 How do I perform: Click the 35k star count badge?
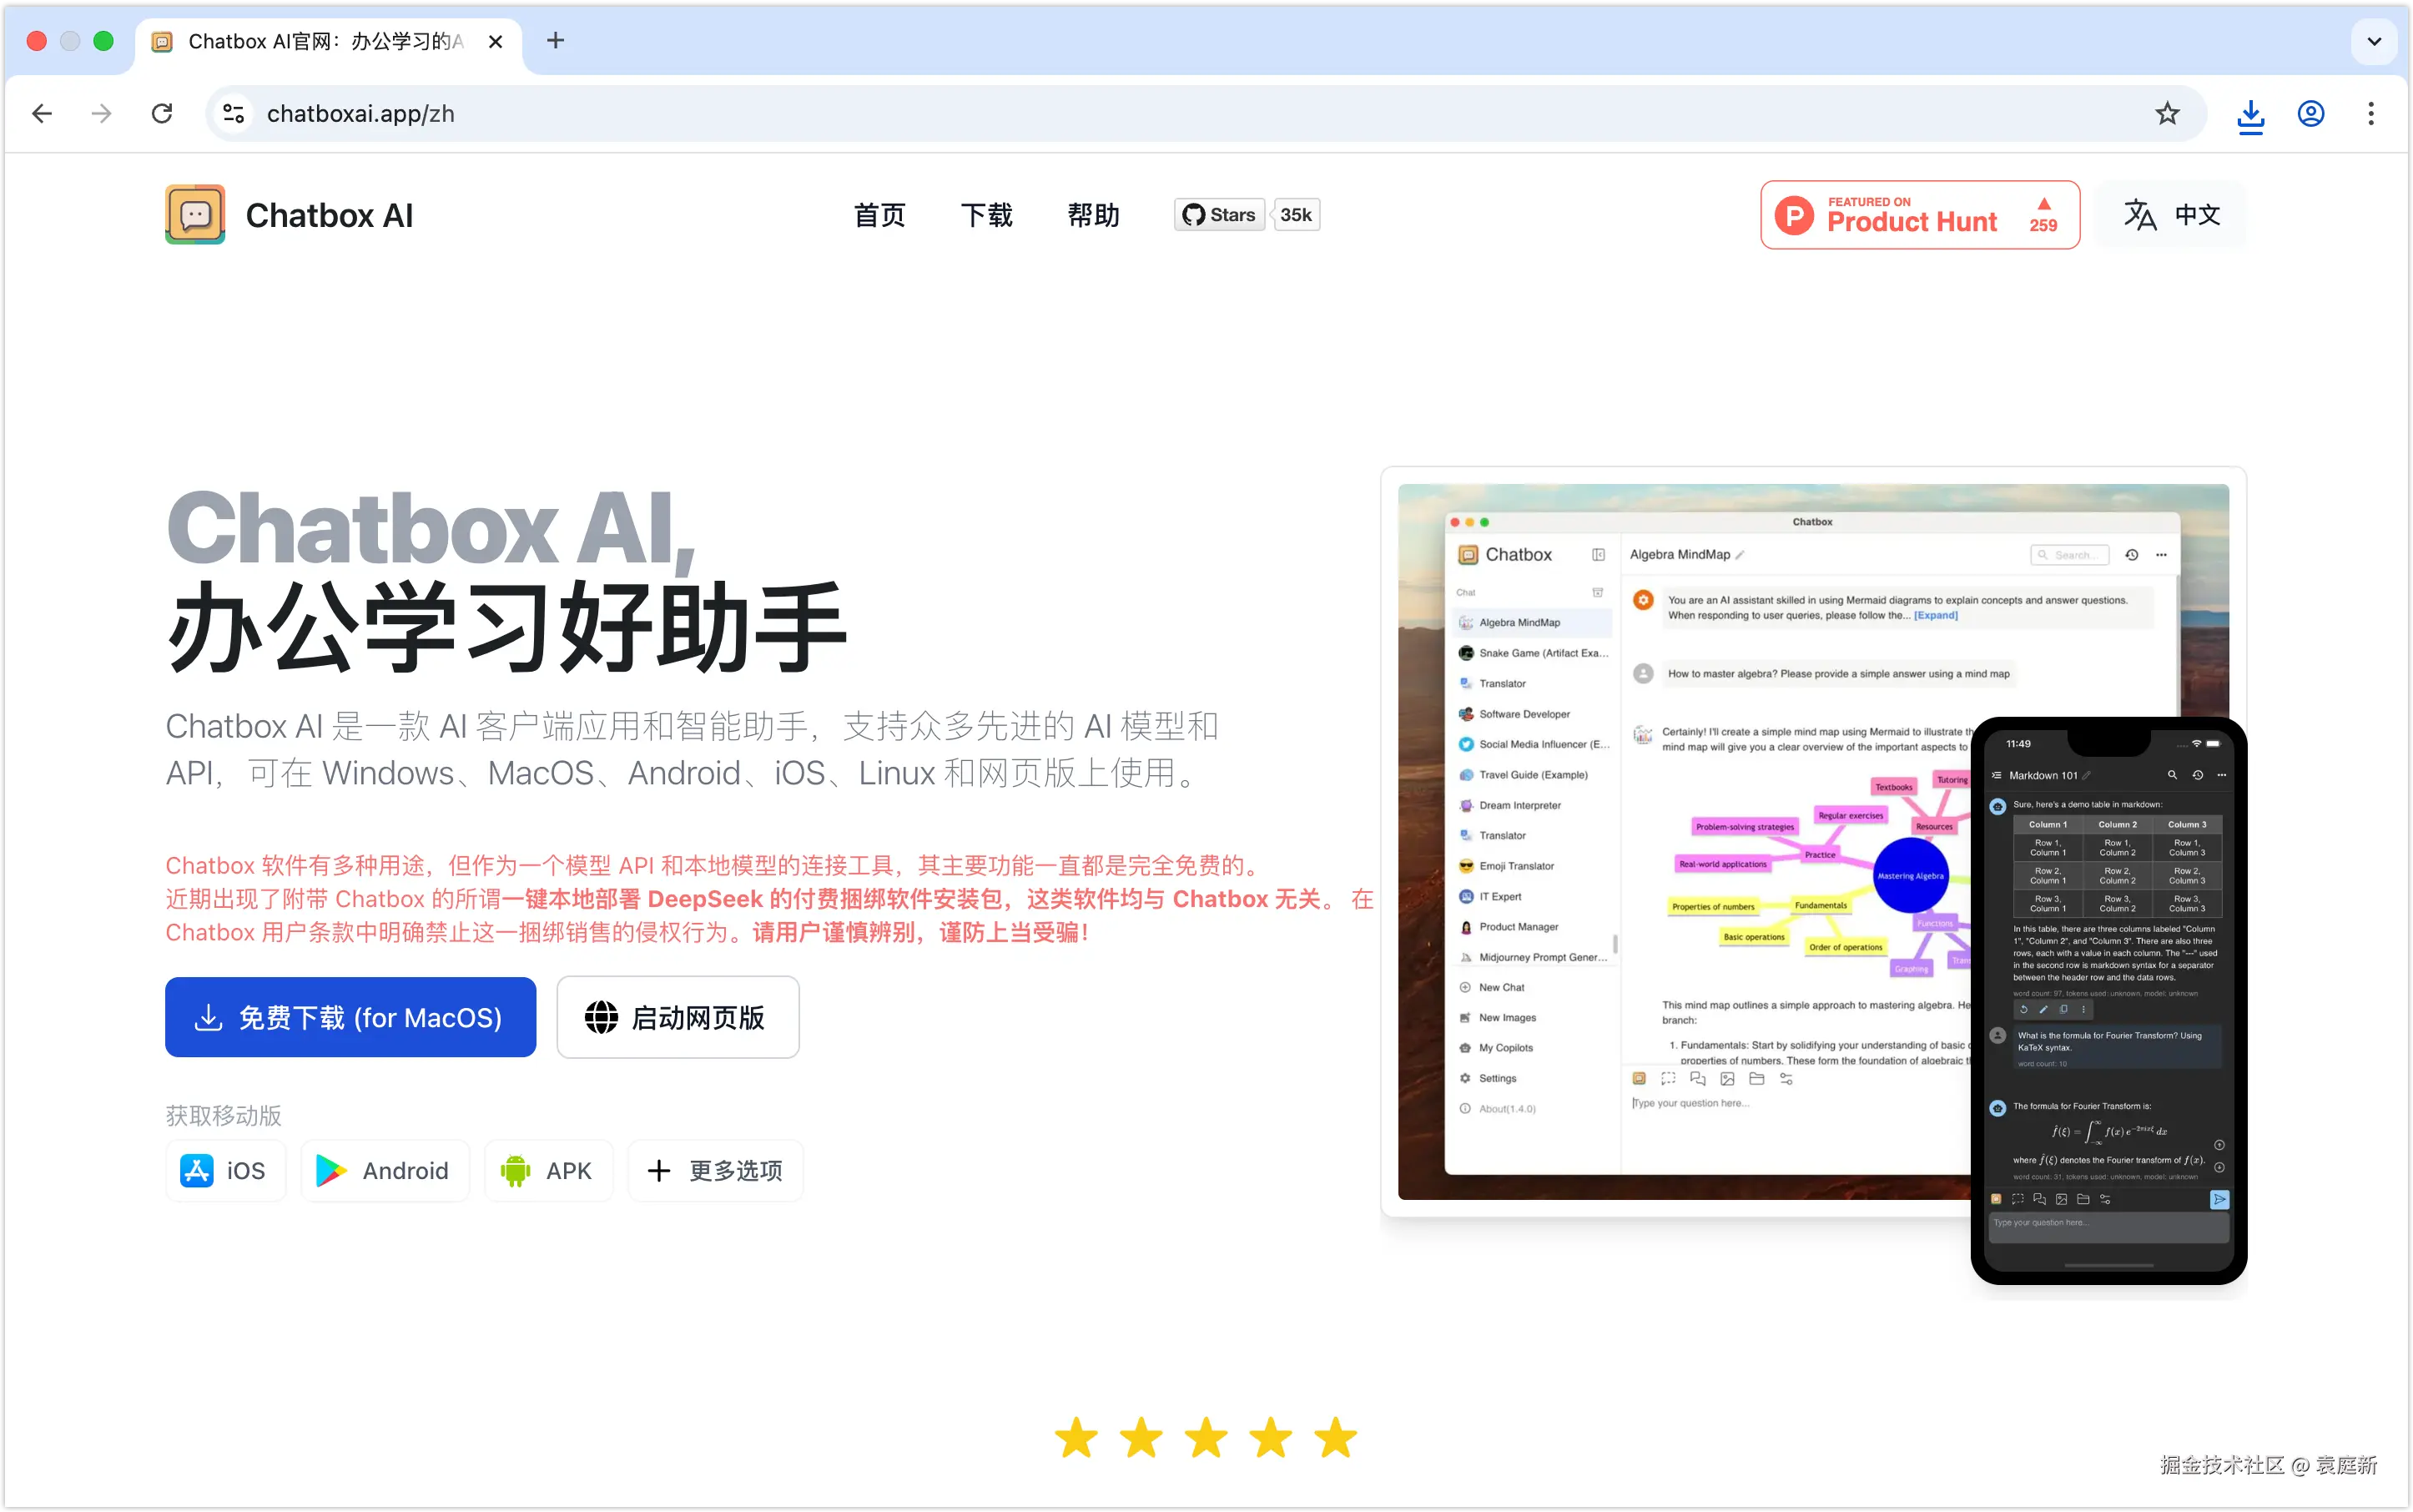point(1296,215)
